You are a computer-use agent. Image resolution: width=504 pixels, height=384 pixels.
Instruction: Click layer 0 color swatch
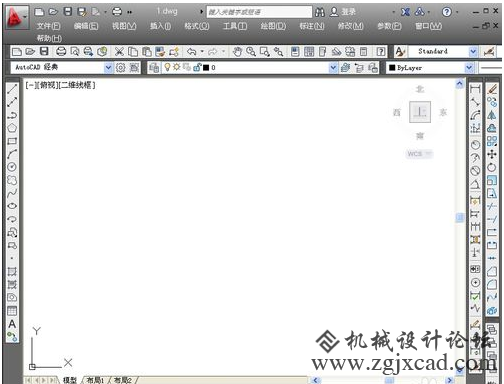[x=206, y=68]
